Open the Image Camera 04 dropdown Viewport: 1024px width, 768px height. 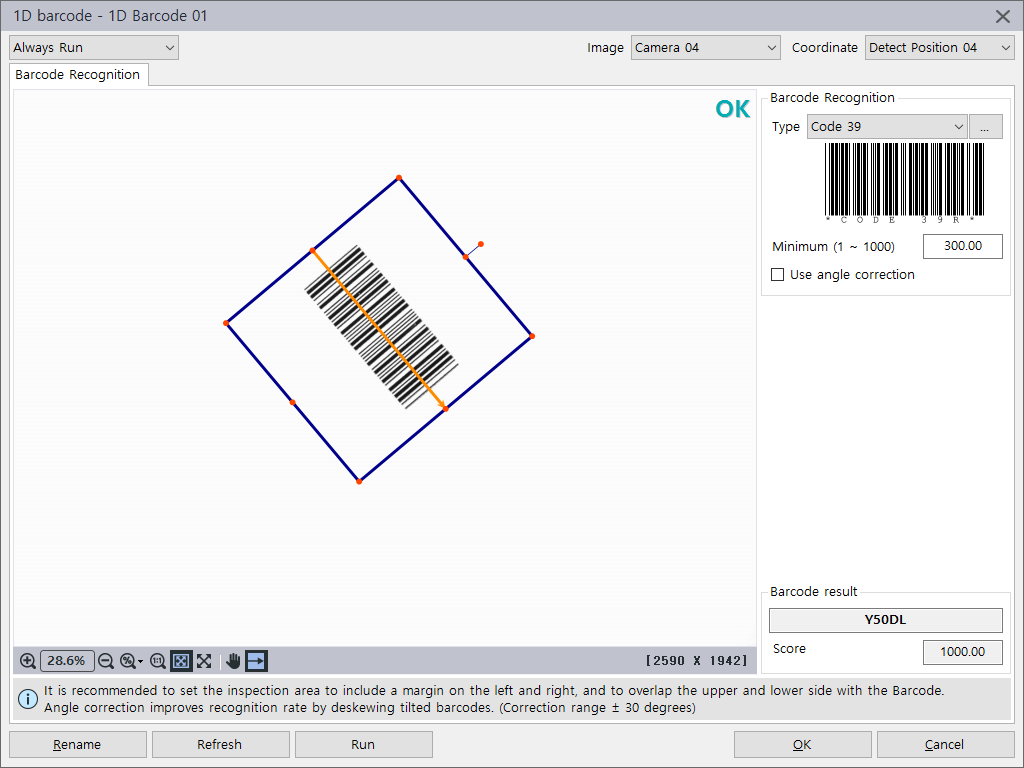(x=705, y=48)
